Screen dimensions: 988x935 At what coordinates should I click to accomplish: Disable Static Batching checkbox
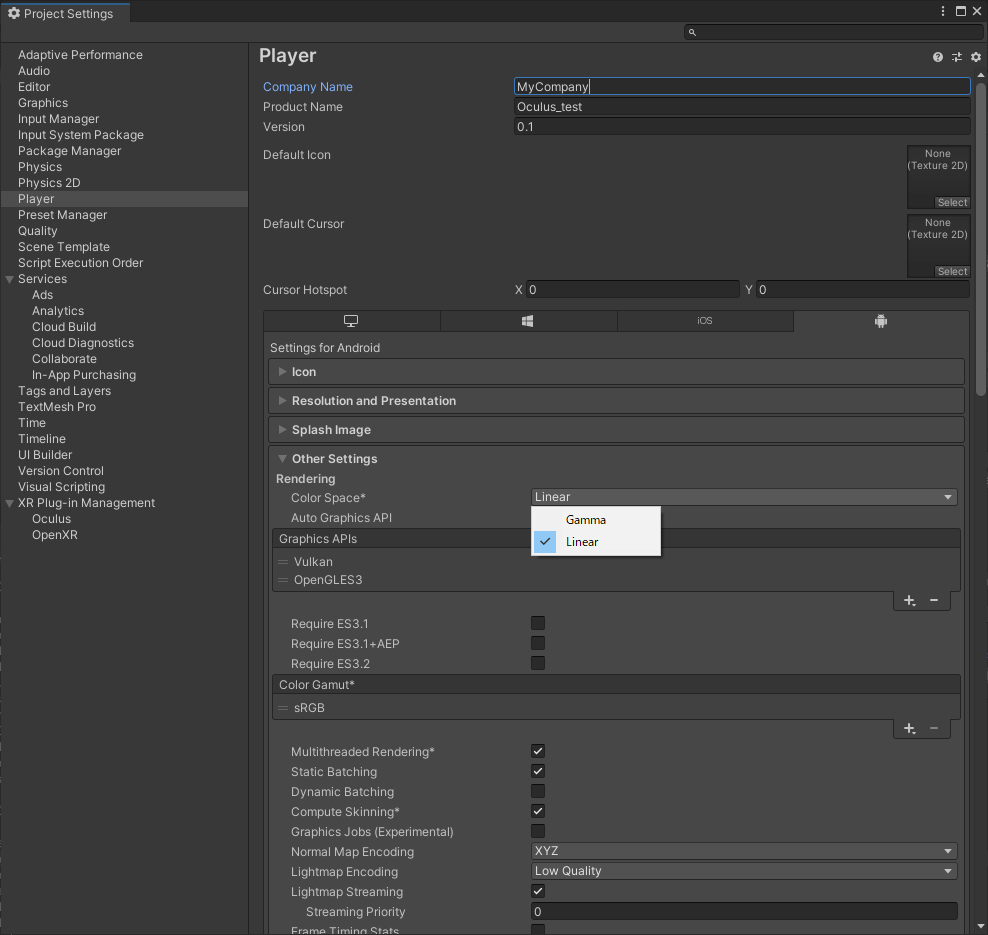coord(538,772)
